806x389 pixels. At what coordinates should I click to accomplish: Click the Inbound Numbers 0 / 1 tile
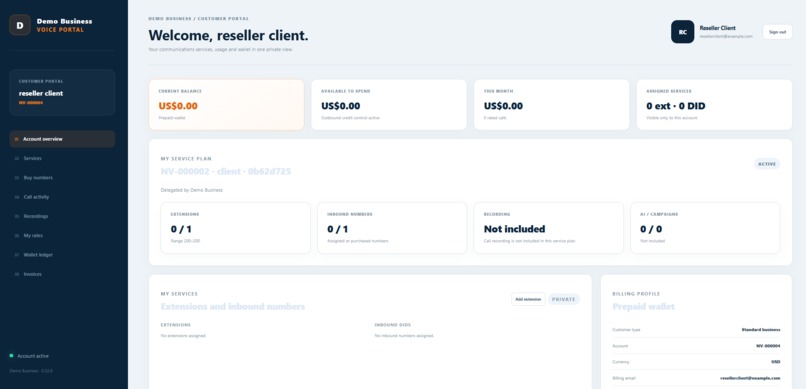(392, 228)
